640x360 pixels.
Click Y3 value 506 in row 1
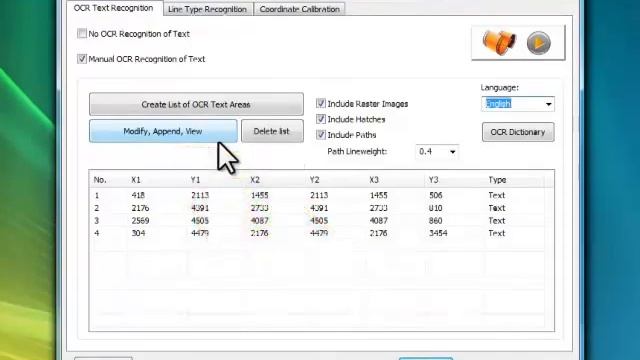(x=436, y=196)
